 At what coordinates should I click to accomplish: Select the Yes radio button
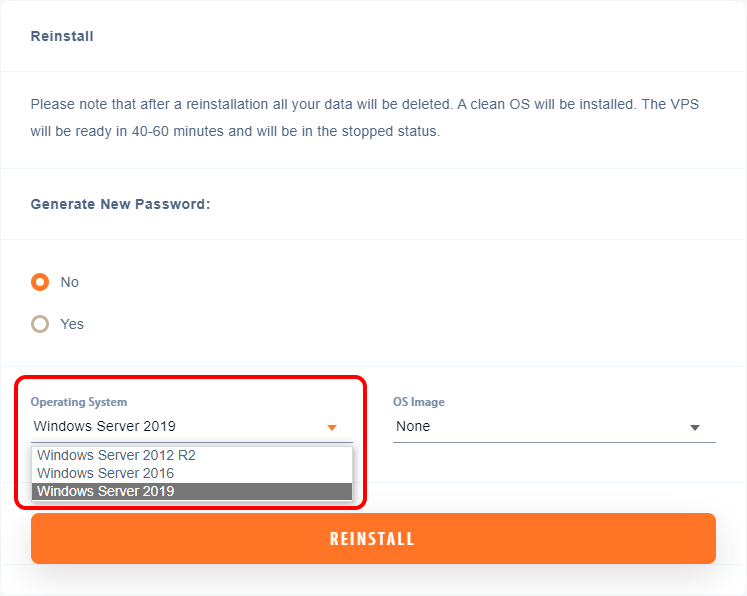click(x=40, y=324)
